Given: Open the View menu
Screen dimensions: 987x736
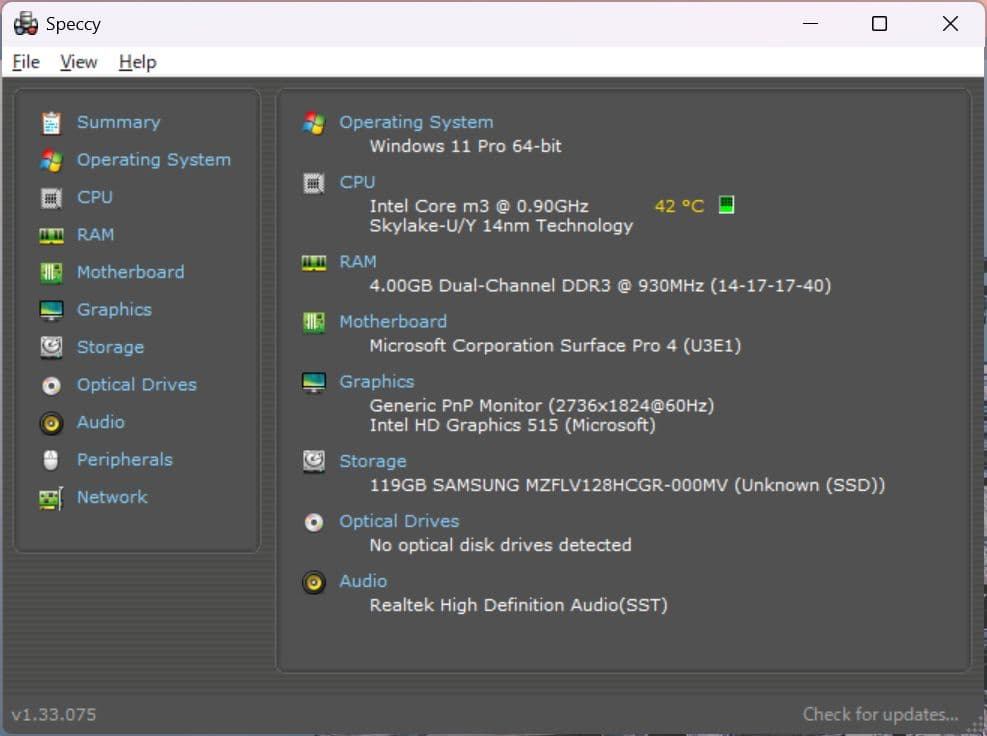Looking at the screenshot, I should coord(79,62).
